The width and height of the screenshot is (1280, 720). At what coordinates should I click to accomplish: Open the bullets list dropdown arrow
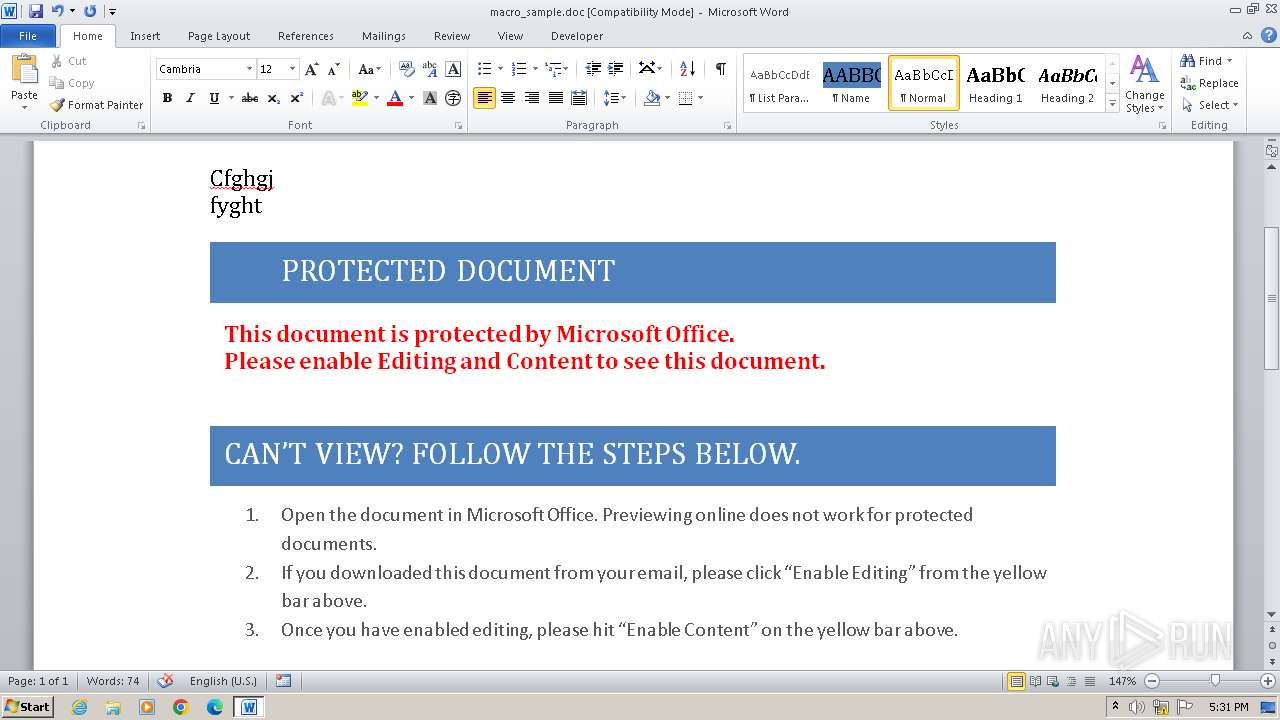pyautogui.click(x=502, y=69)
